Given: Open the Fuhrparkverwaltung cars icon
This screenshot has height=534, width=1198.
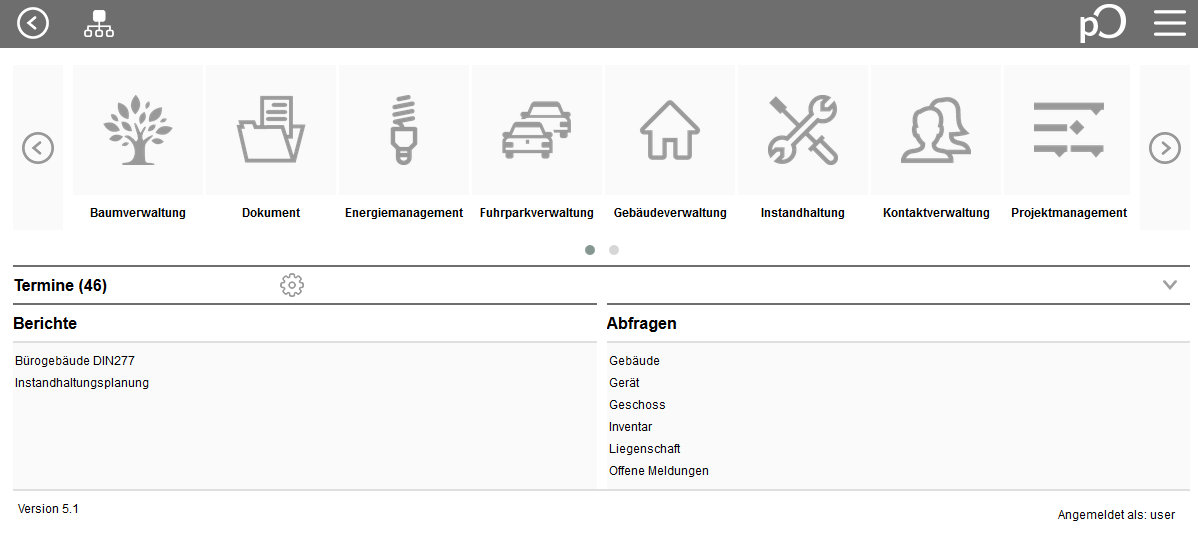Looking at the screenshot, I should click(x=537, y=129).
